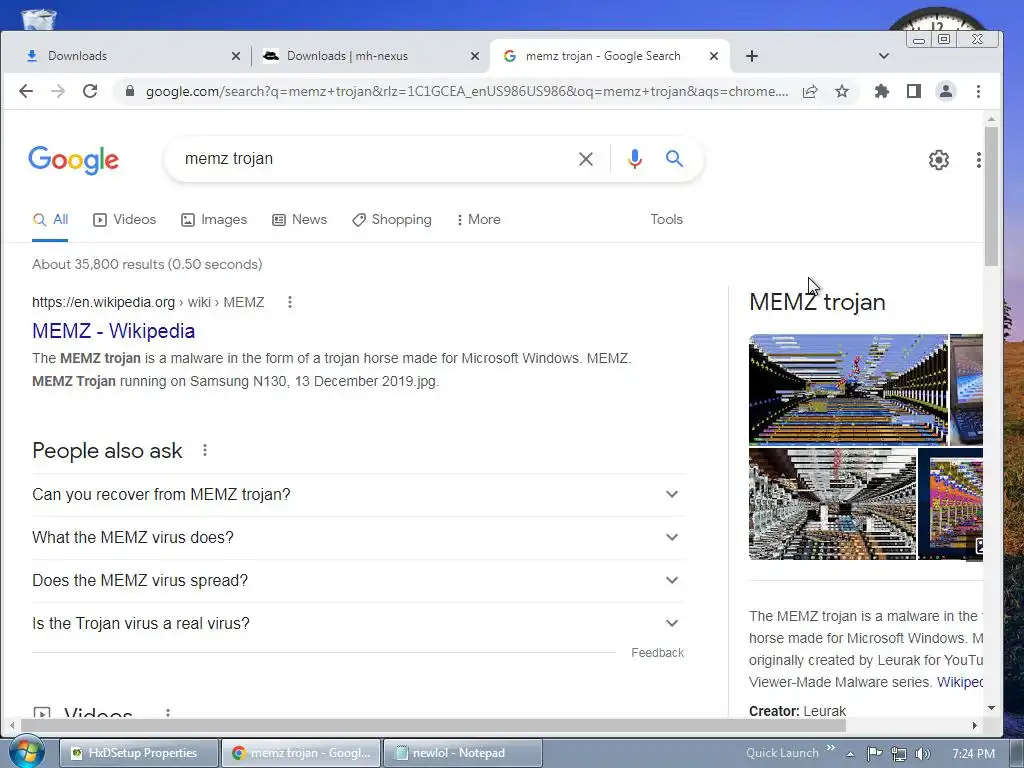1024x768 pixels.
Task: Expand 'Does the MEMZ virus spread?'
Action: coord(358,581)
